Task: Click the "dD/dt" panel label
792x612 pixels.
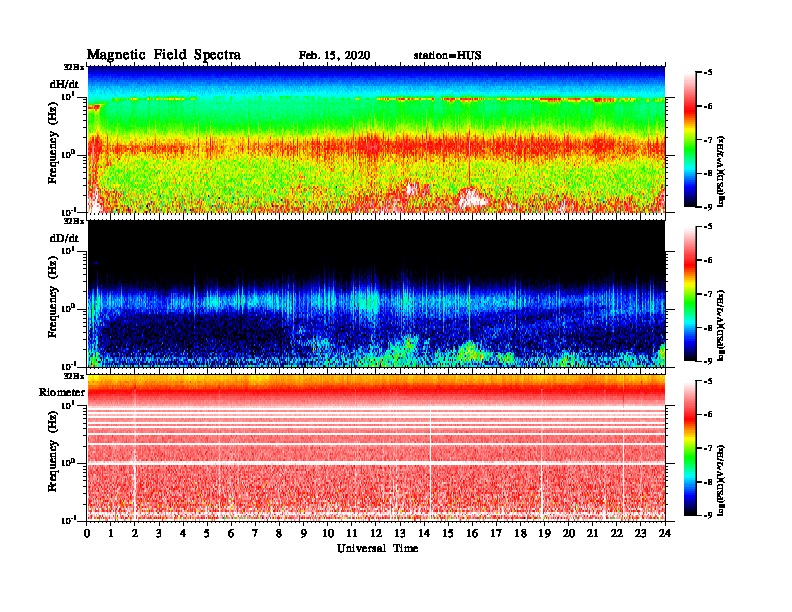Action: click(64, 238)
